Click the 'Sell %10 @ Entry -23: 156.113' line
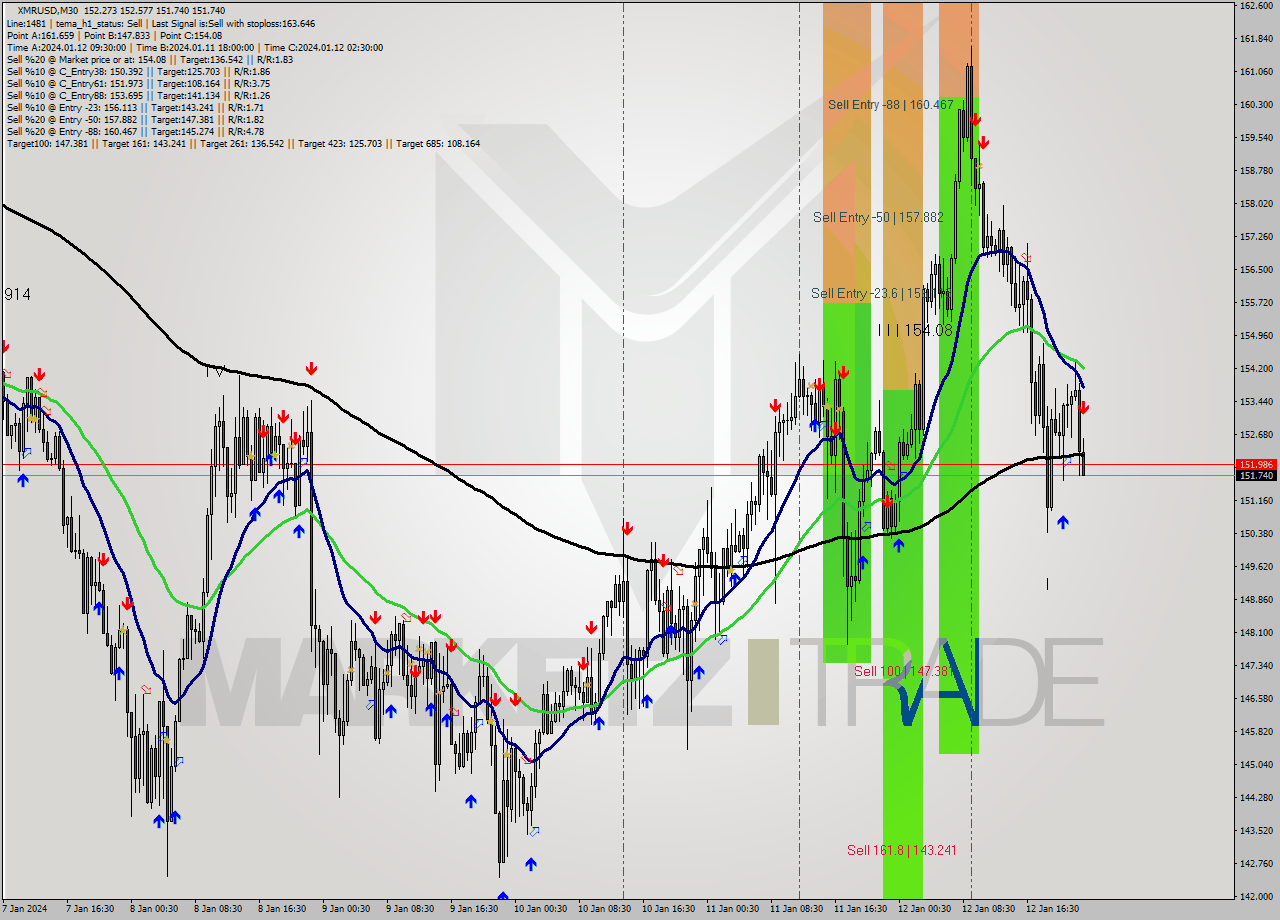Viewport: 1280px width, 920px height. click(x=135, y=107)
